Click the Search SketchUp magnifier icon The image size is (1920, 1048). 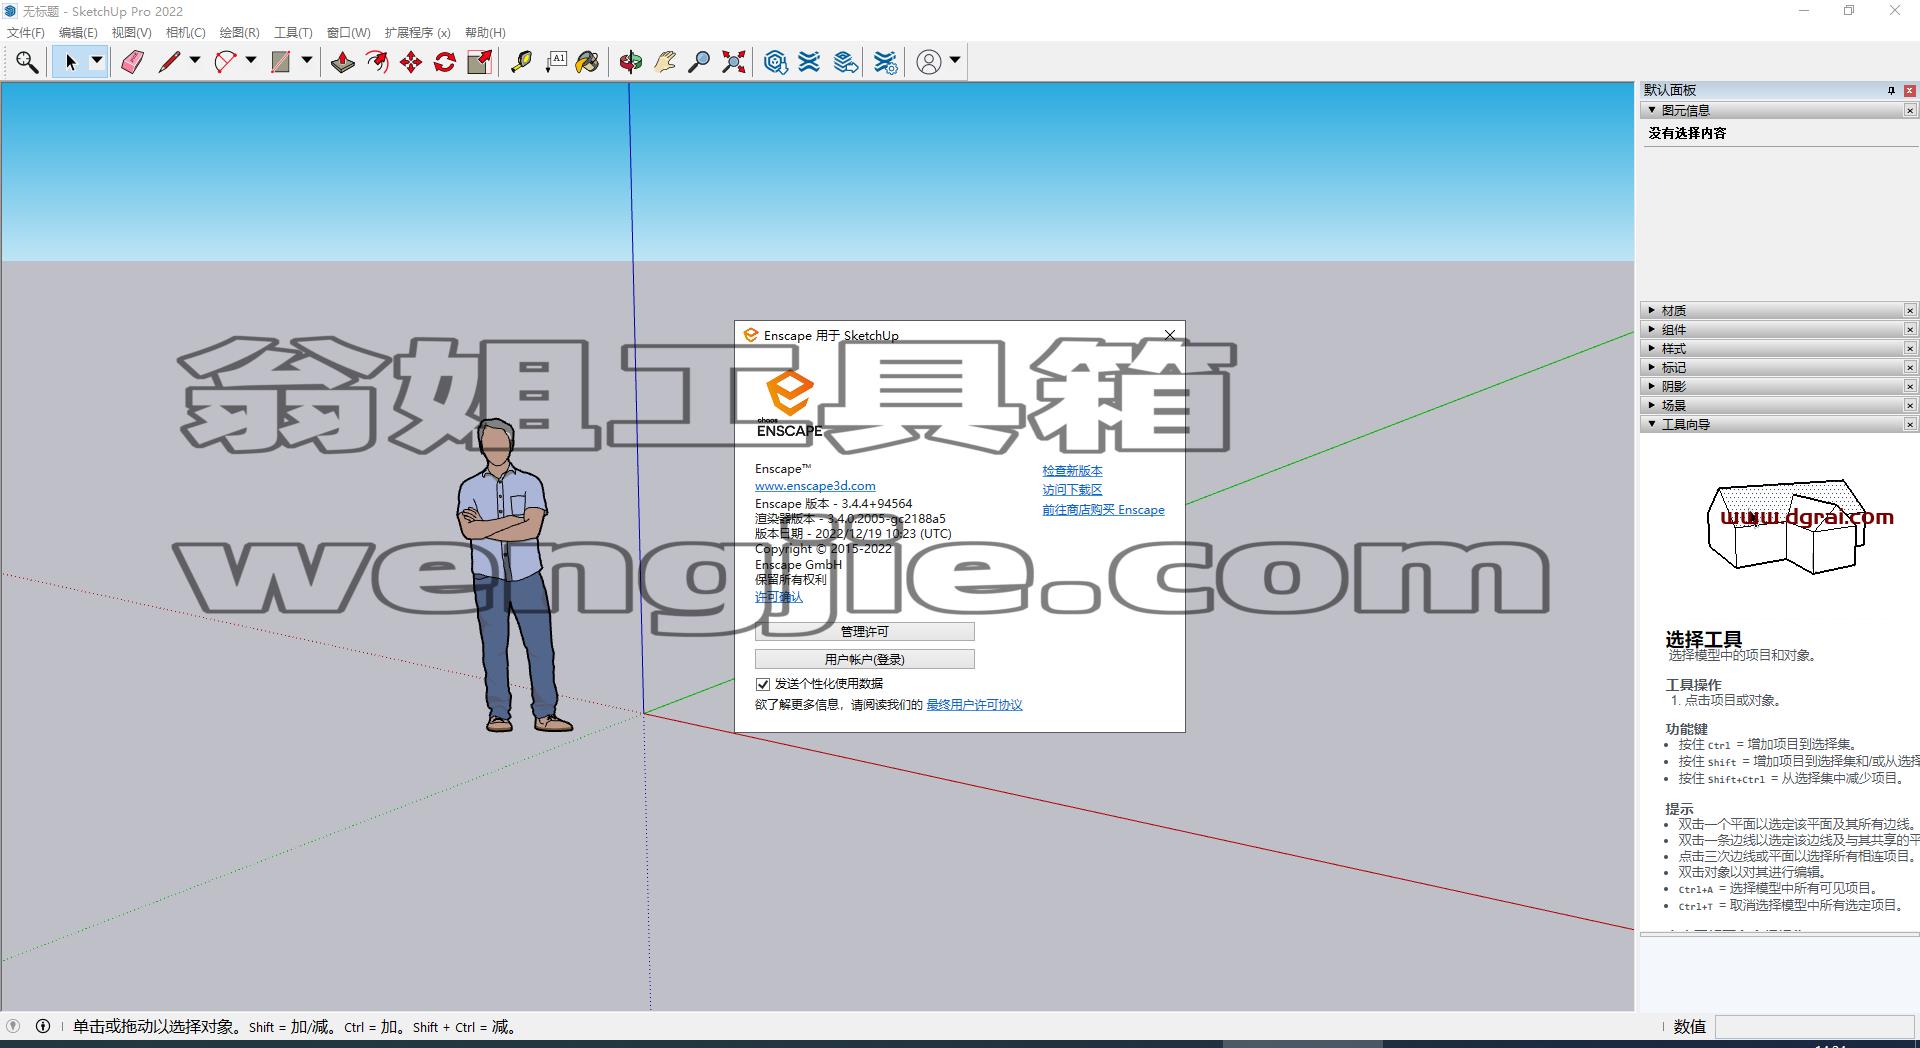pos(27,62)
